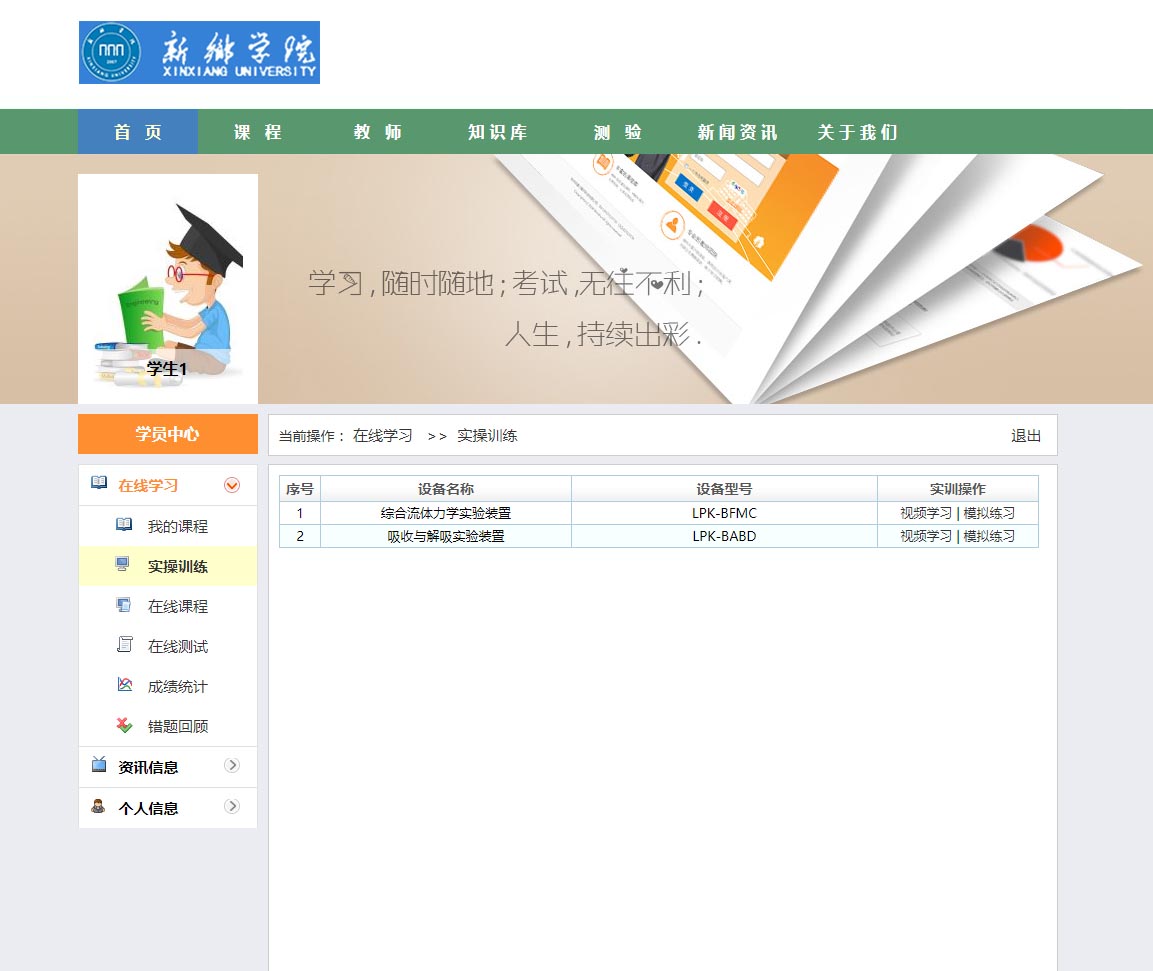Start 模拟练习 for 吸收与解吸实验装置

pyautogui.click(x=989, y=536)
